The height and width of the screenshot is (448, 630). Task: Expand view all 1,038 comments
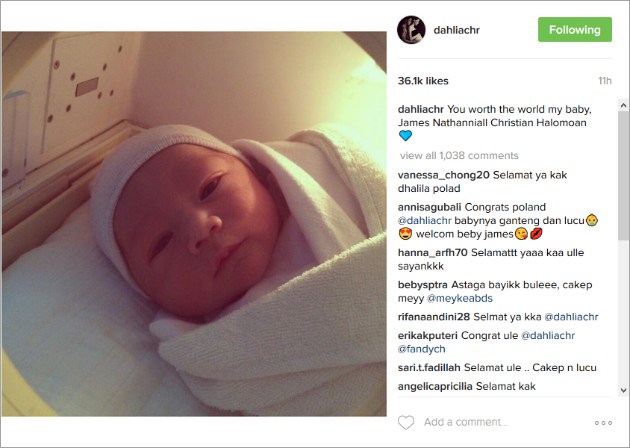[459, 155]
